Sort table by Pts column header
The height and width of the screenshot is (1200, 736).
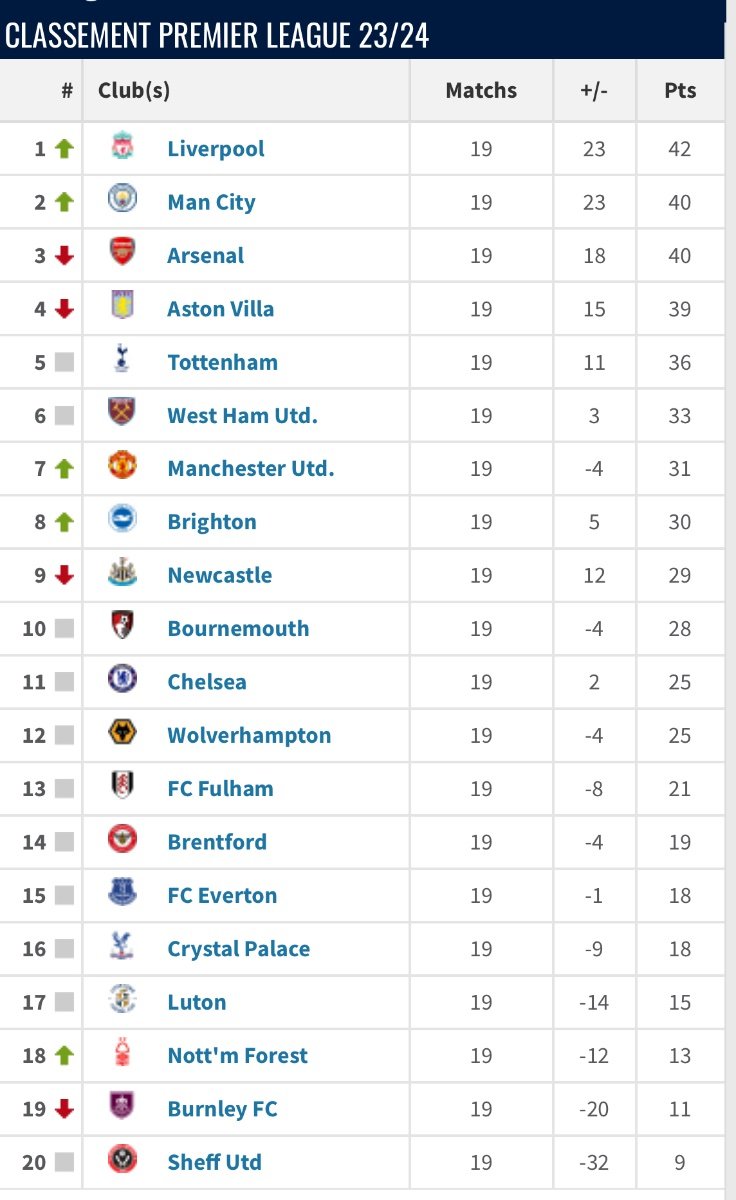680,90
